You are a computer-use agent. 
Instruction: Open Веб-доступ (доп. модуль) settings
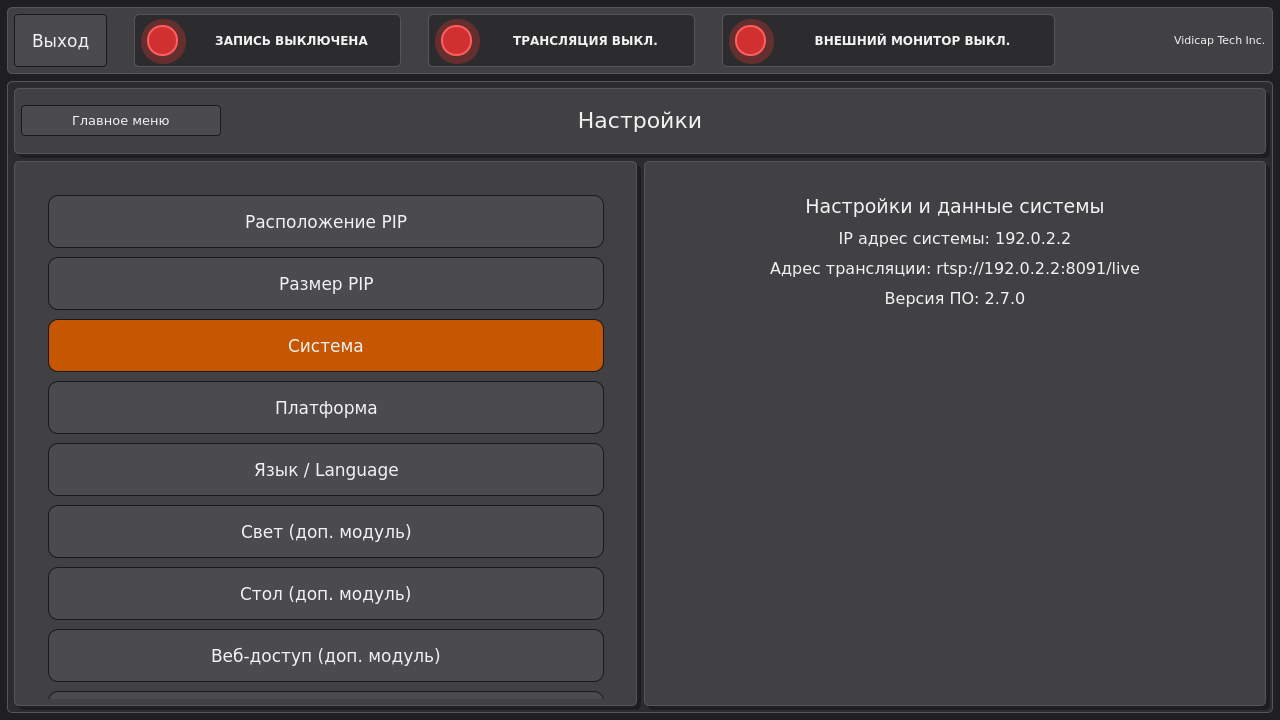point(326,656)
